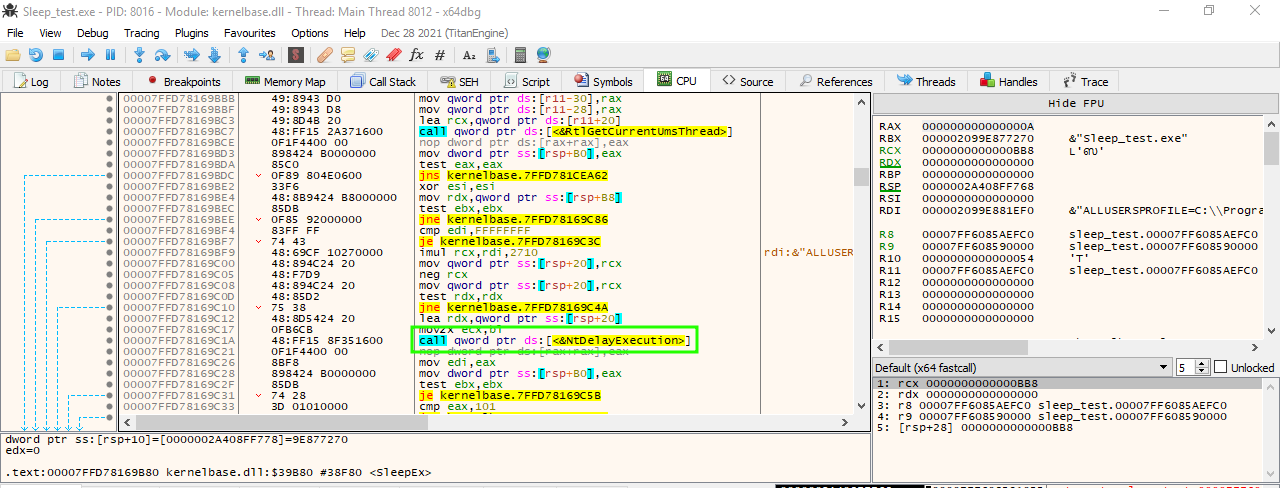Viewport: 1280px width, 488px height.
Task: Select the RDI register row
Action: (x=1068, y=210)
